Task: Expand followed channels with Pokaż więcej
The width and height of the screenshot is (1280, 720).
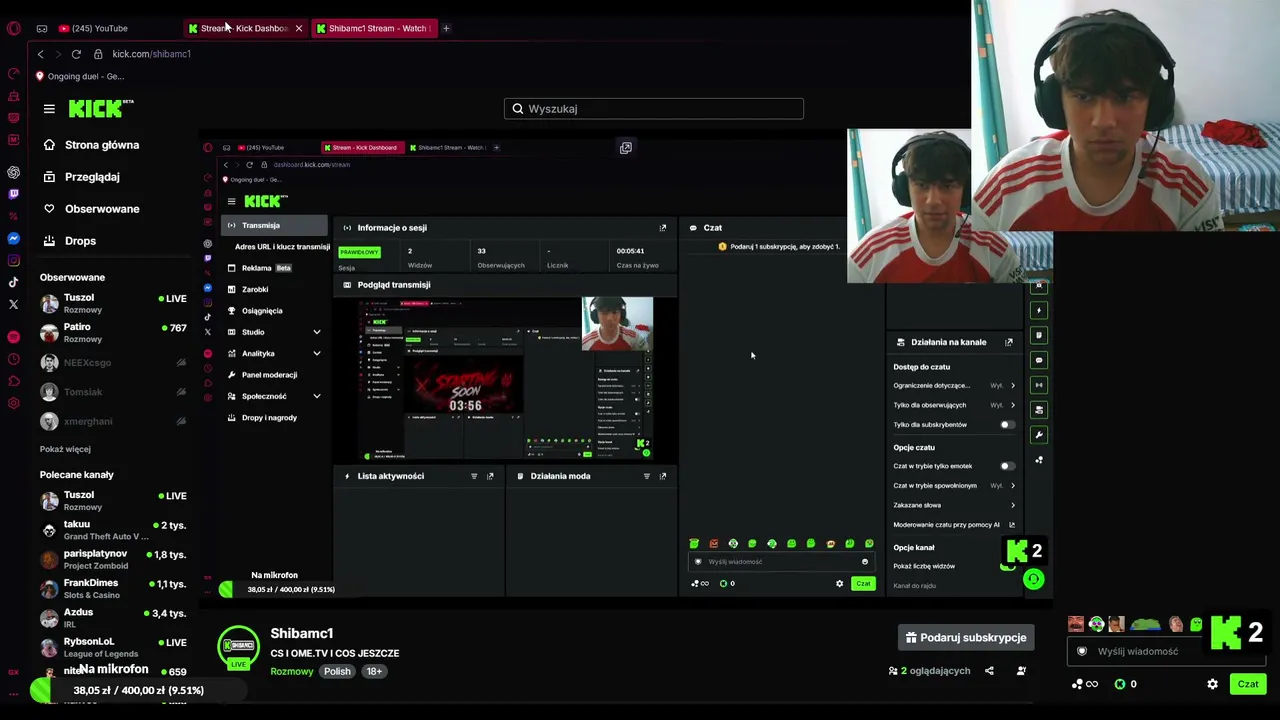Action: click(x=65, y=449)
